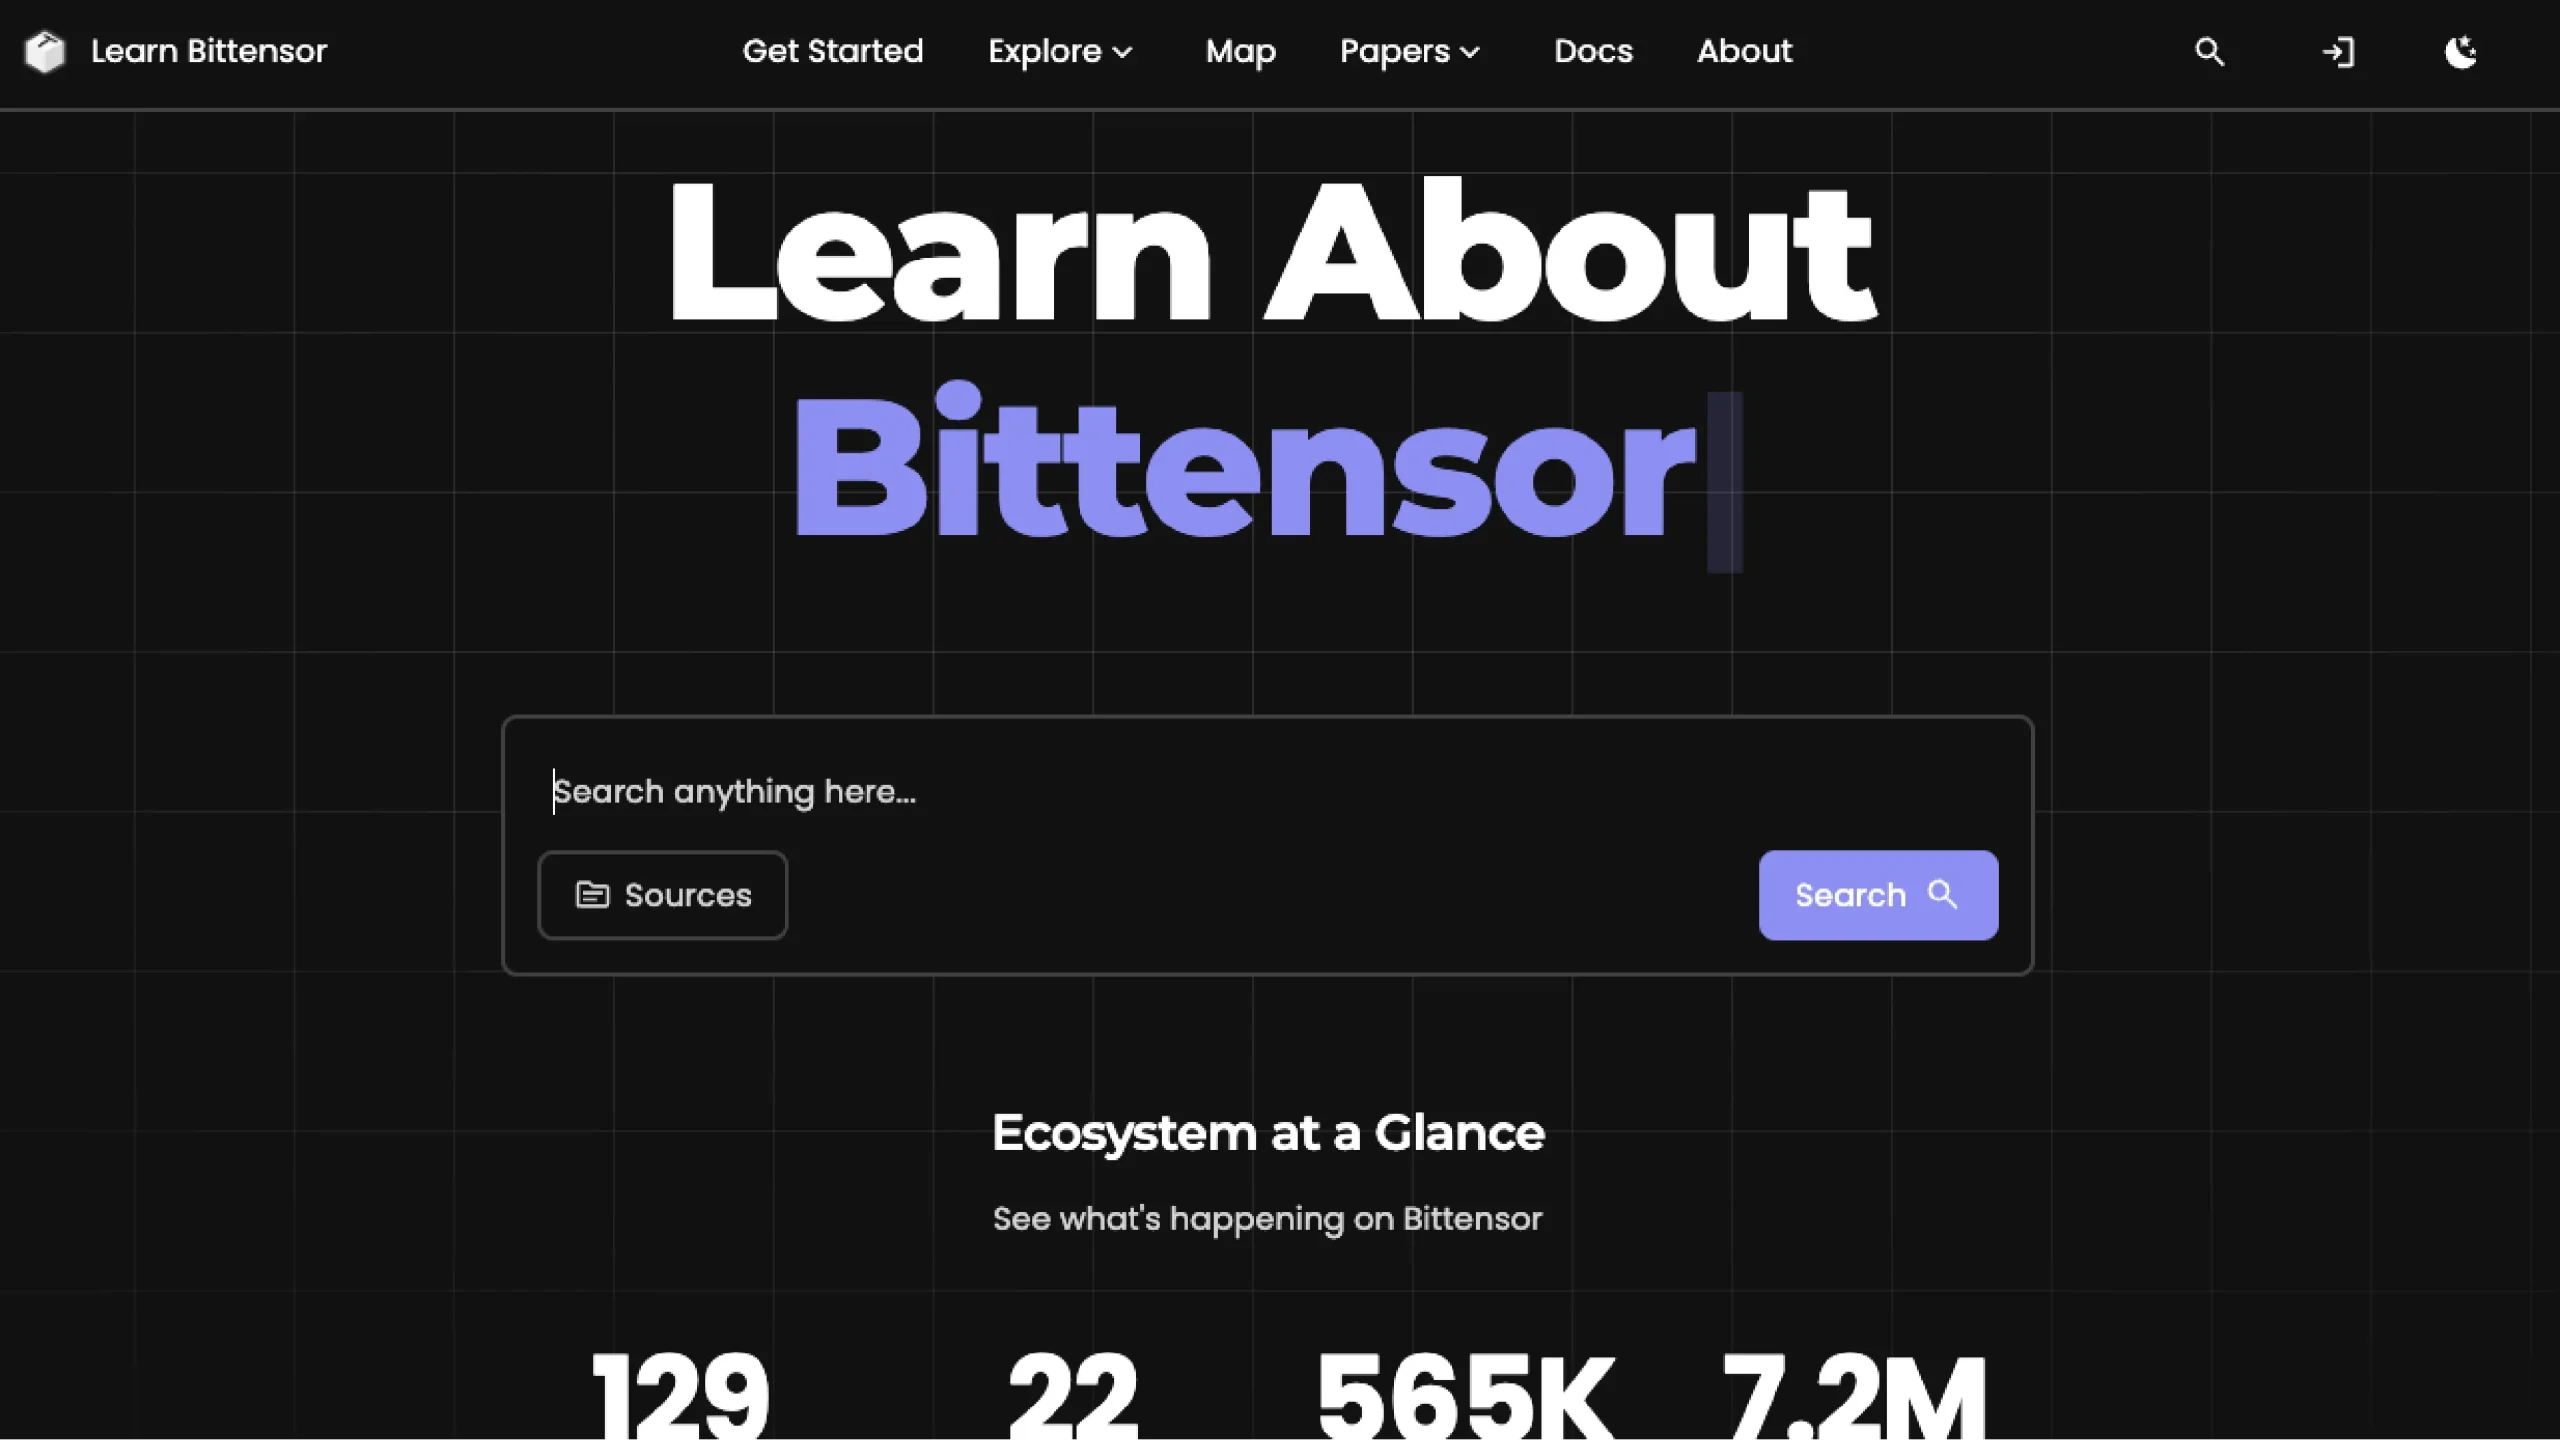The height and width of the screenshot is (1440, 2560).
Task: Click the 22 statistic number
Action: pyautogui.click(x=1073, y=1395)
